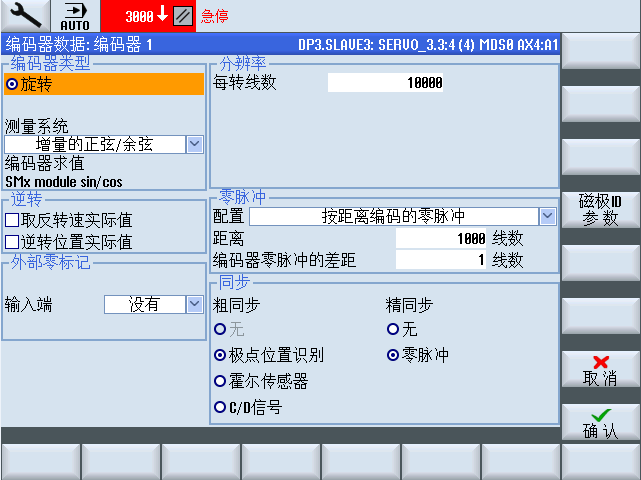641x480 pixels.
Task: Select C/D信号 coarse sync option
Action: [220, 407]
